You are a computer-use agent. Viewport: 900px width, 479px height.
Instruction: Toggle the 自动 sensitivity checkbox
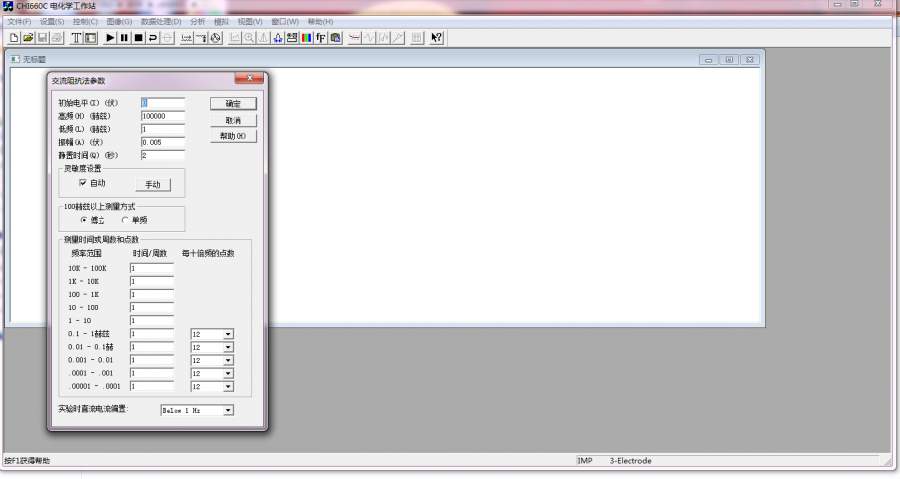click(83, 182)
